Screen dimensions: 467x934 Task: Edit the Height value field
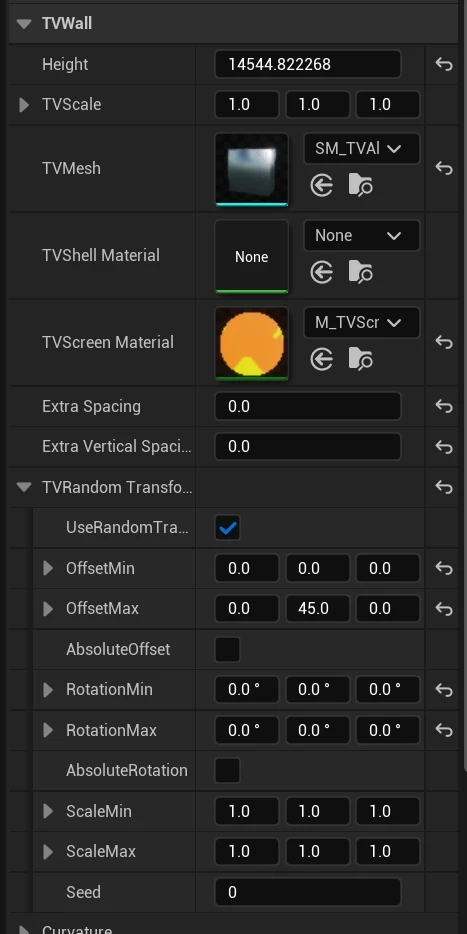pyautogui.click(x=307, y=64)
